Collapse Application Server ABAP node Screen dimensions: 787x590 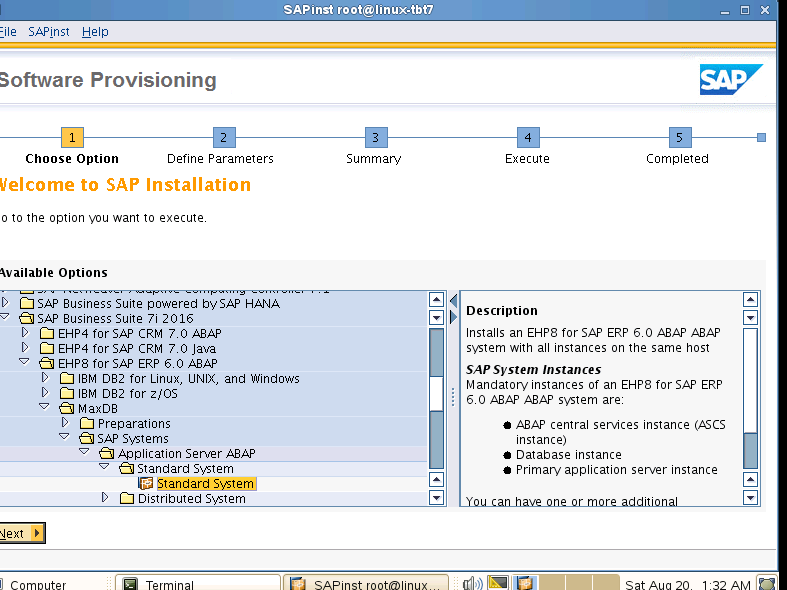[84, 452]
